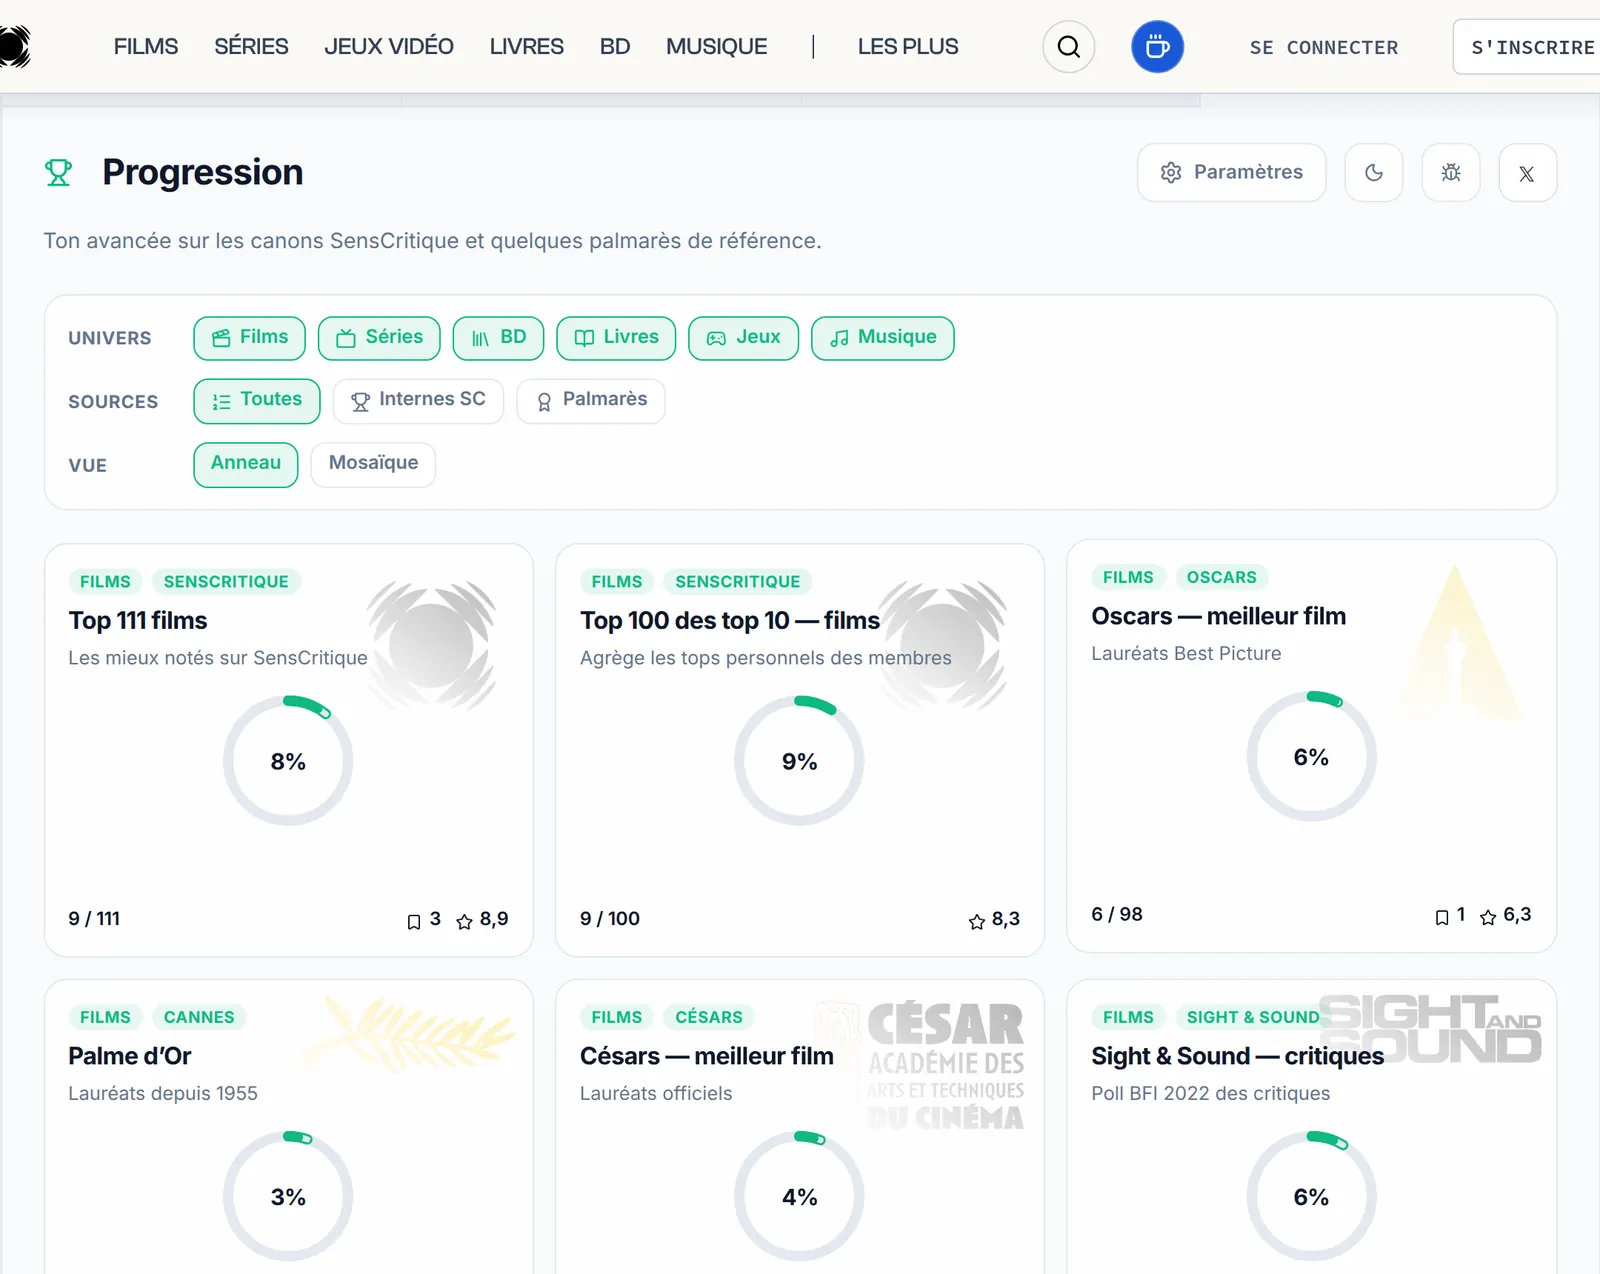Click the 8% progress ring on Top 111 films
Viewport: 1600px width, 1274px height.
coord(288,761)
